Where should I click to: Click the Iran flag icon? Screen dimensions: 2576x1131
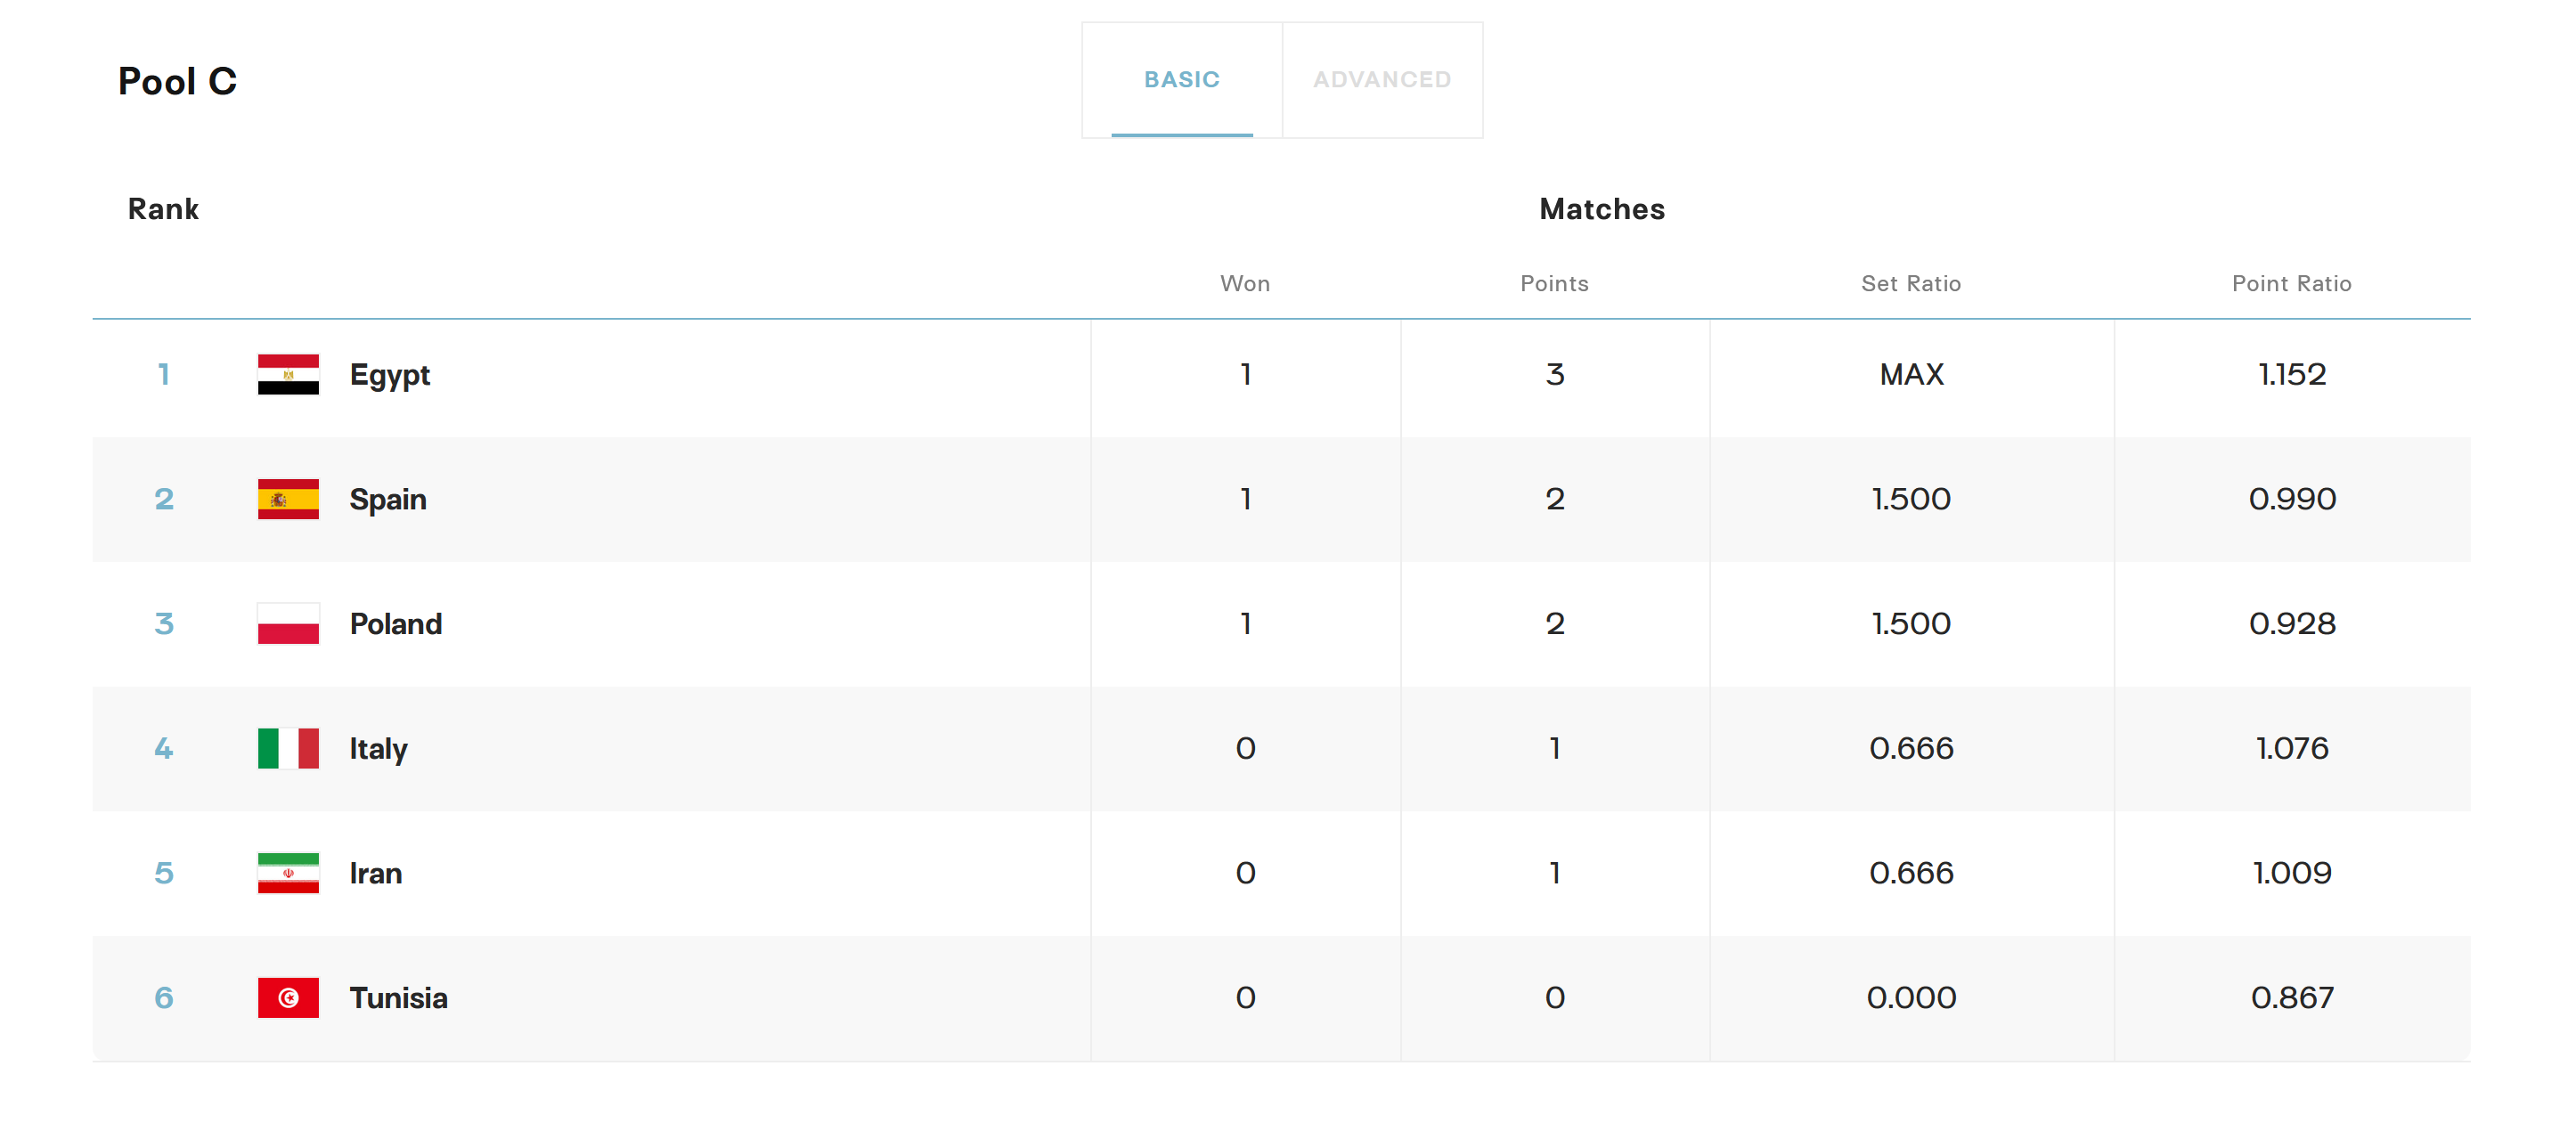tap(288, 873)
